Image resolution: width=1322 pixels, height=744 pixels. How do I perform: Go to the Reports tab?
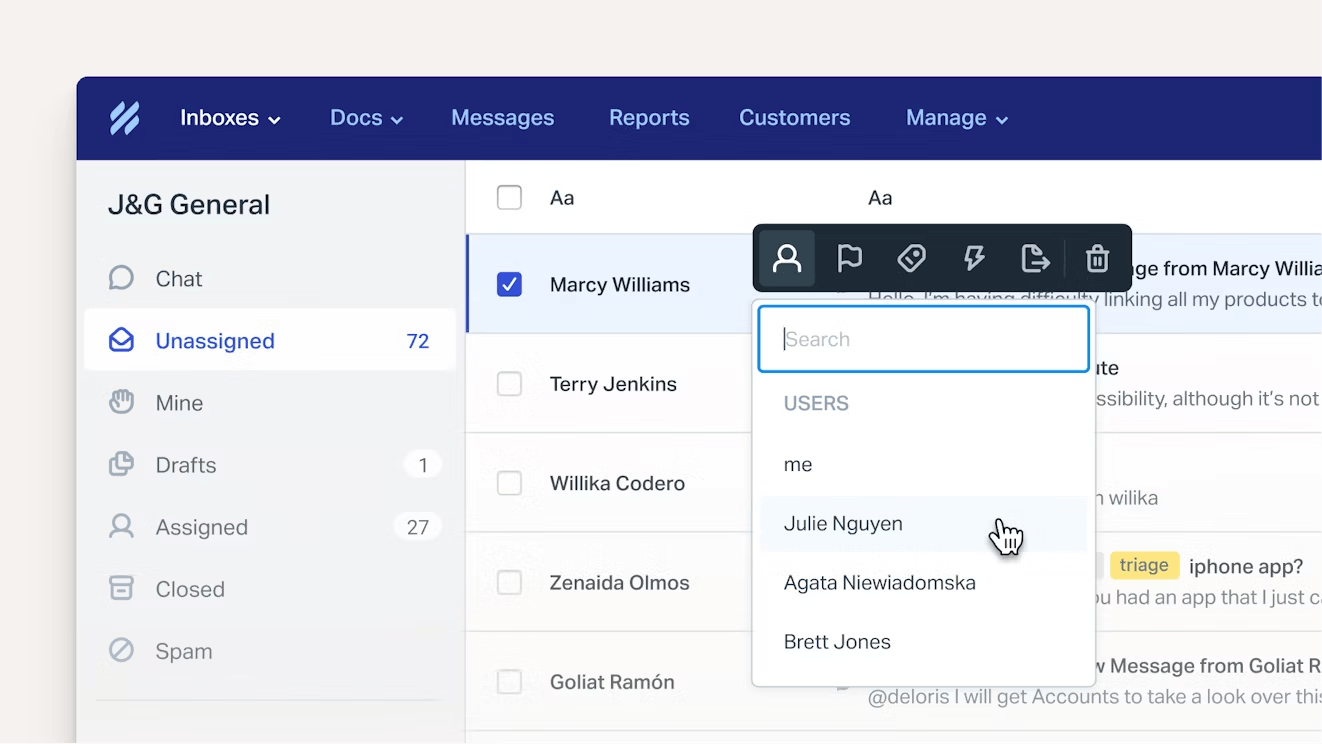[649, 118]
